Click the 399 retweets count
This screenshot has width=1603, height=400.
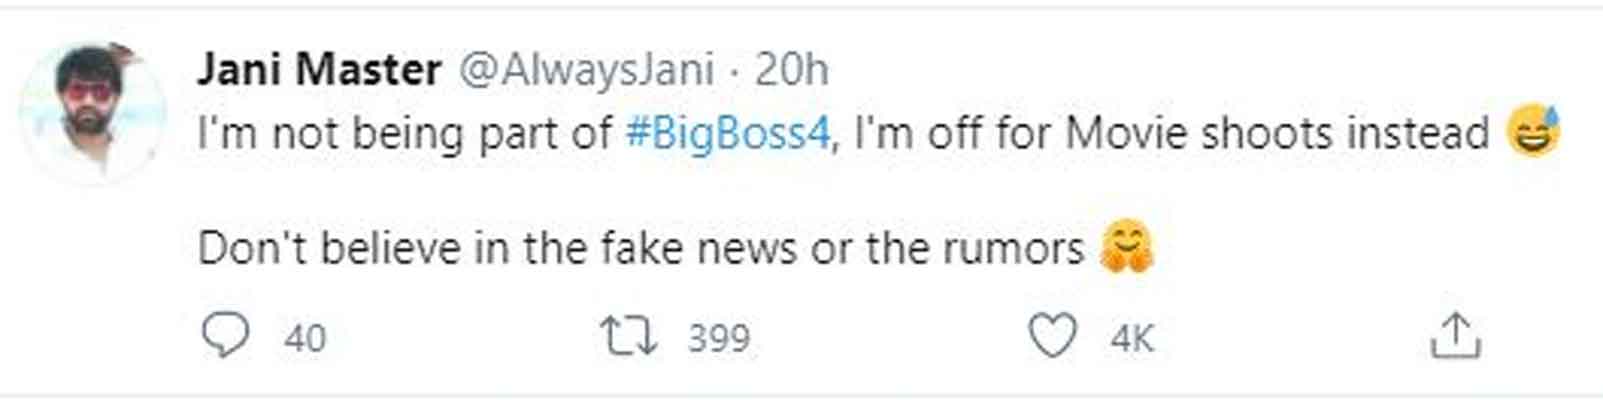click(x=718, y=338)
